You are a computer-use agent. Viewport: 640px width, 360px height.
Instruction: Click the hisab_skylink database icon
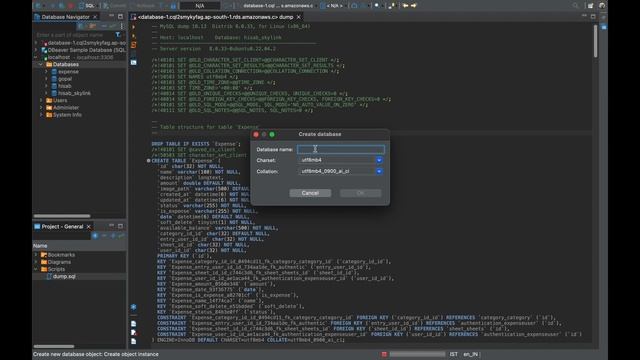pyautogui.click(x=54, y=93)
